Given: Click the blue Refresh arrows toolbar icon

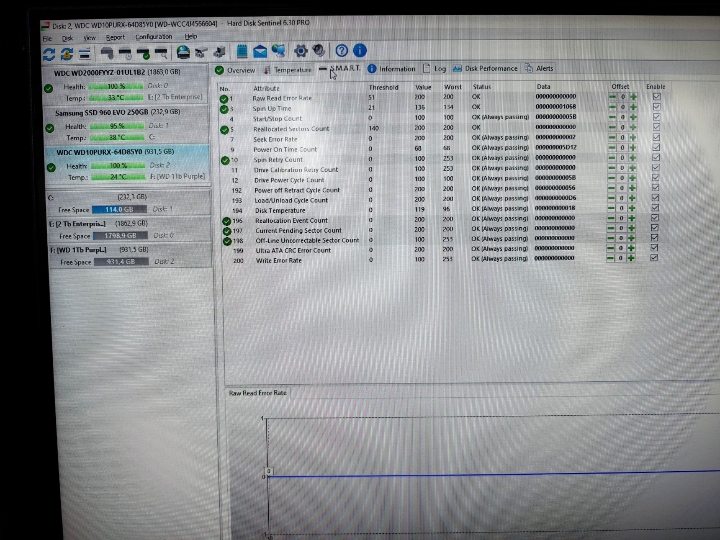Looking at the screenshot, I should 49,55.
